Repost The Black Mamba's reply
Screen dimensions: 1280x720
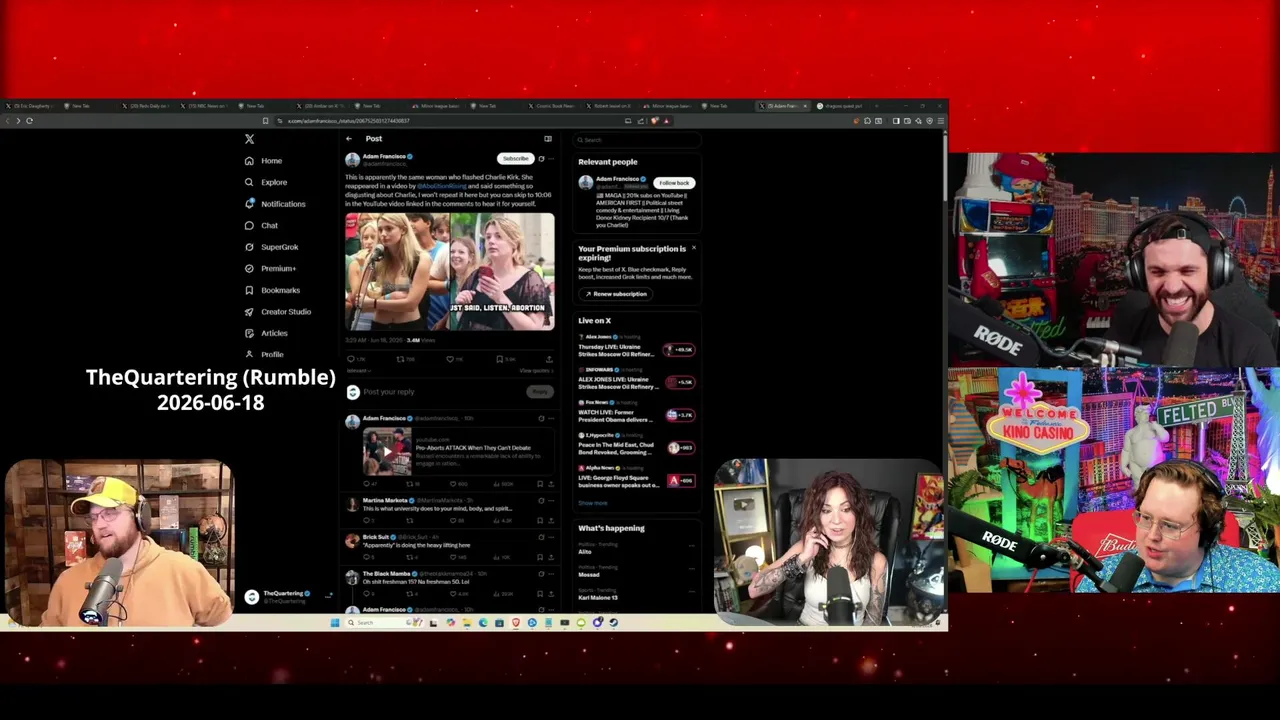coord(411,594)
